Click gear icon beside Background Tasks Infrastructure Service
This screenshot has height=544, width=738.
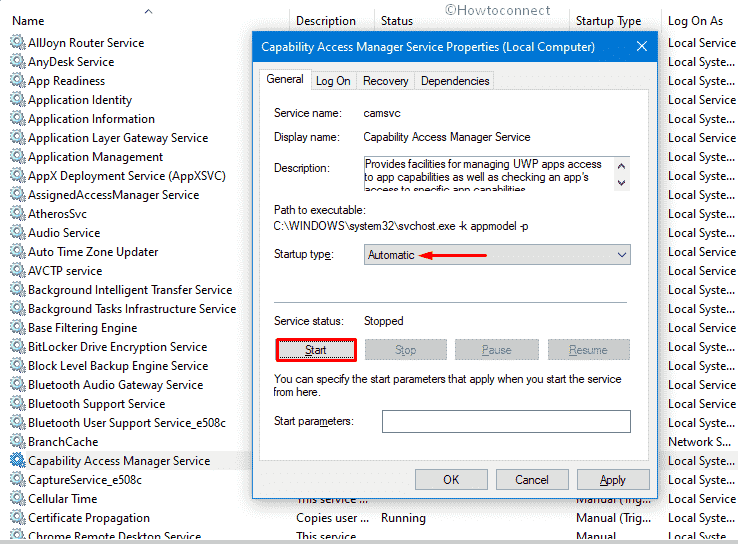coord(18,308)
